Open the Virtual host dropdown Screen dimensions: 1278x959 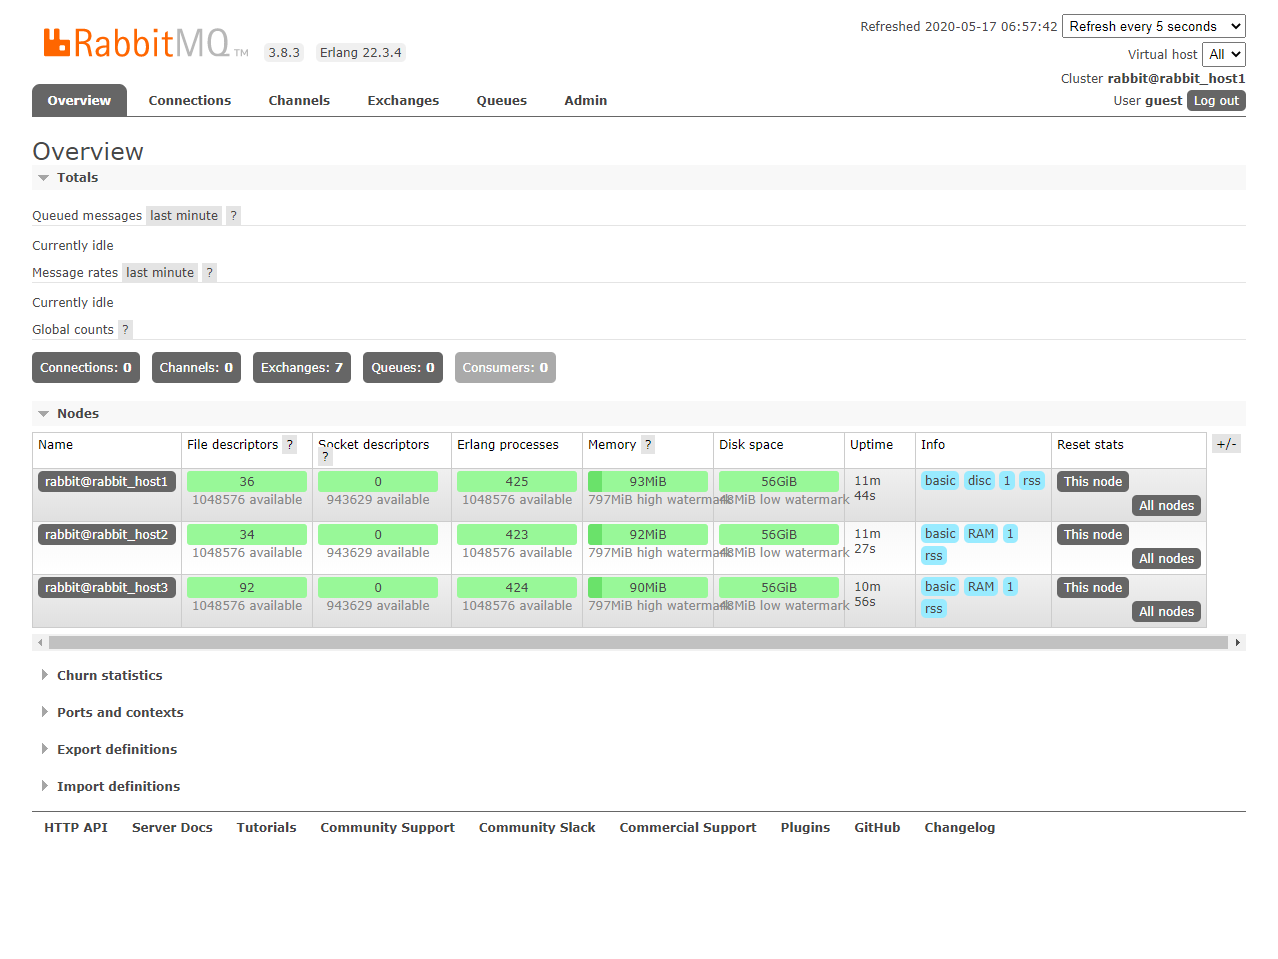(x=1223, y=54)
